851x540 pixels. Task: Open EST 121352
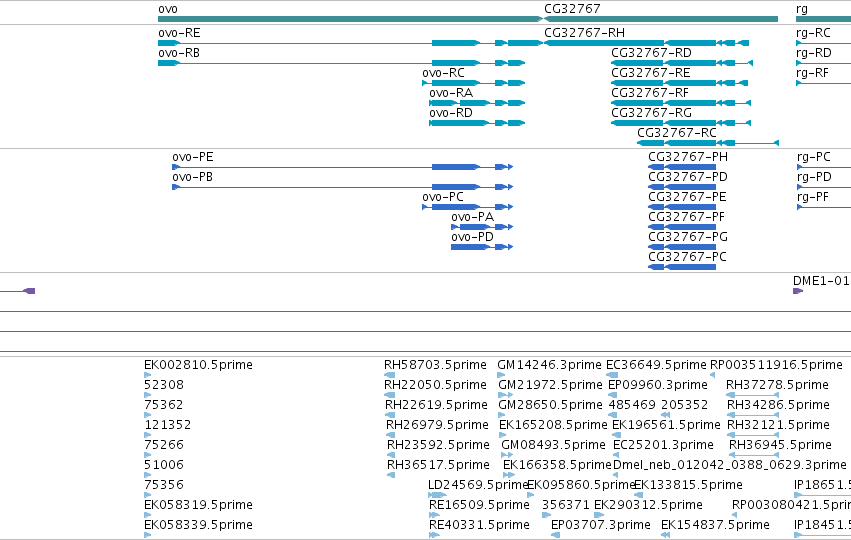click(148, 435)
